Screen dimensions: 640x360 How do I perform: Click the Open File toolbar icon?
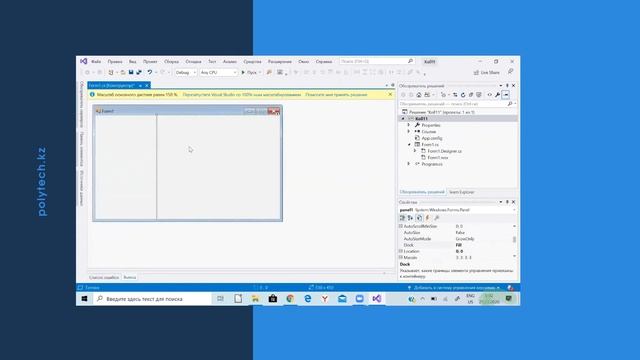tap(122, 72)
